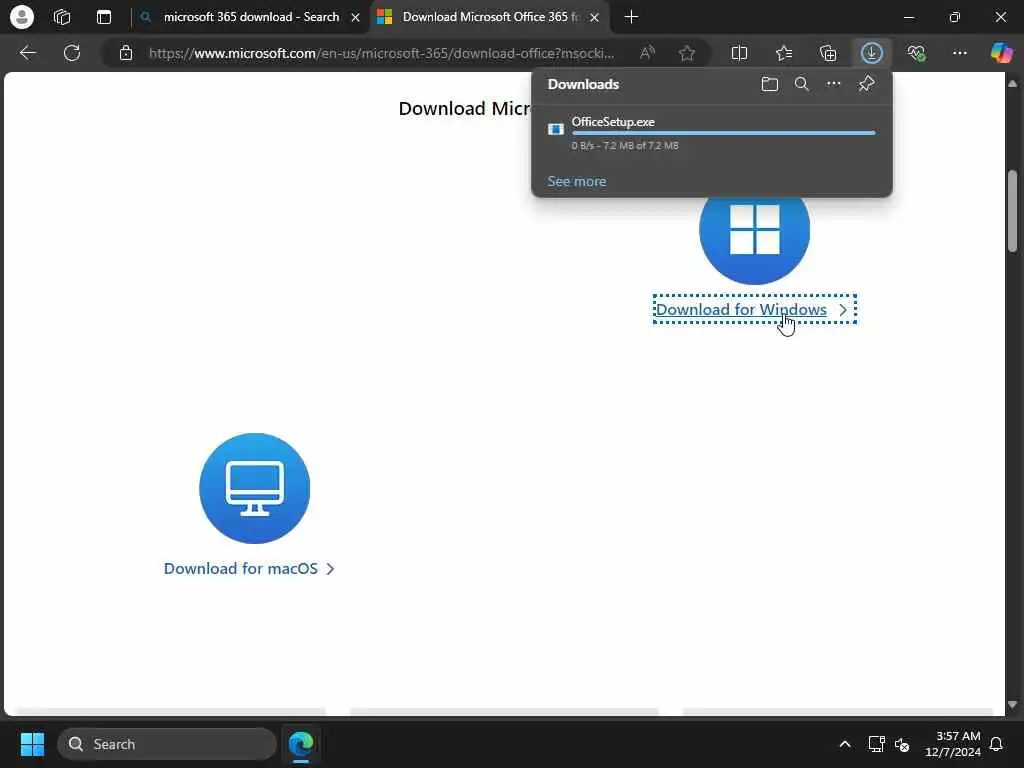This screenshot has height=768, width=1024.
Task: Open the Copilot sidebar icon
Action: pyautogui.click(x=1000, y=53)
